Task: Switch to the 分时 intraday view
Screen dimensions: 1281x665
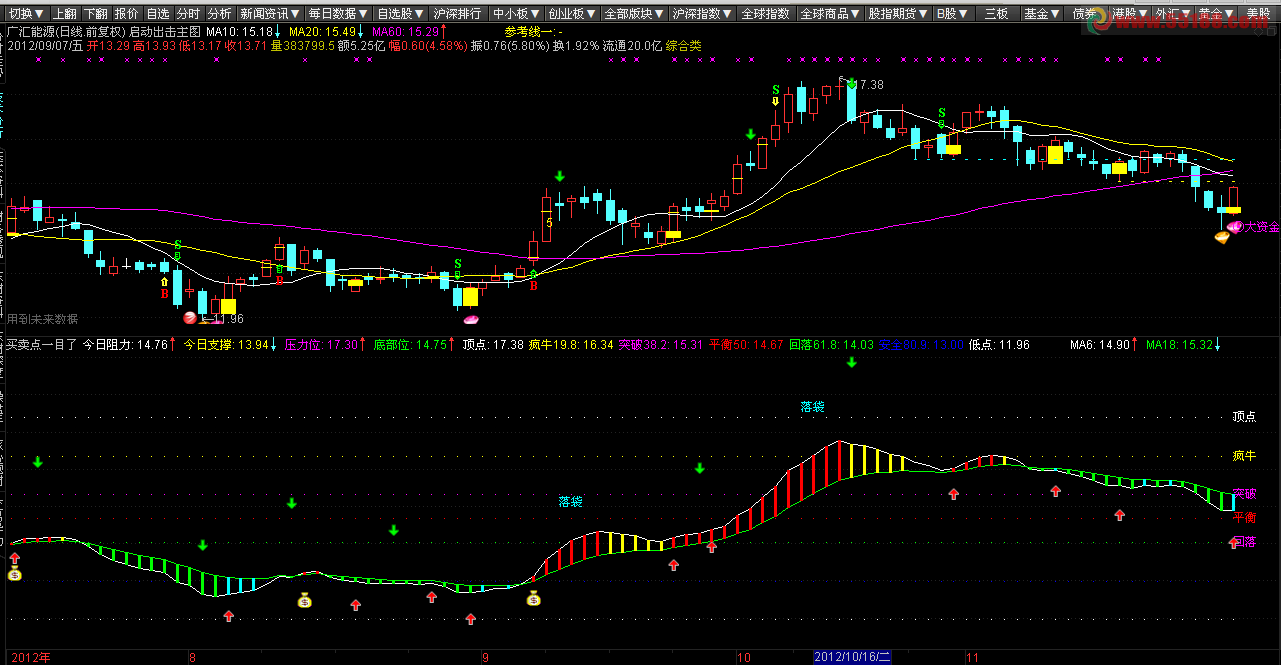Action: coord(188,14)
